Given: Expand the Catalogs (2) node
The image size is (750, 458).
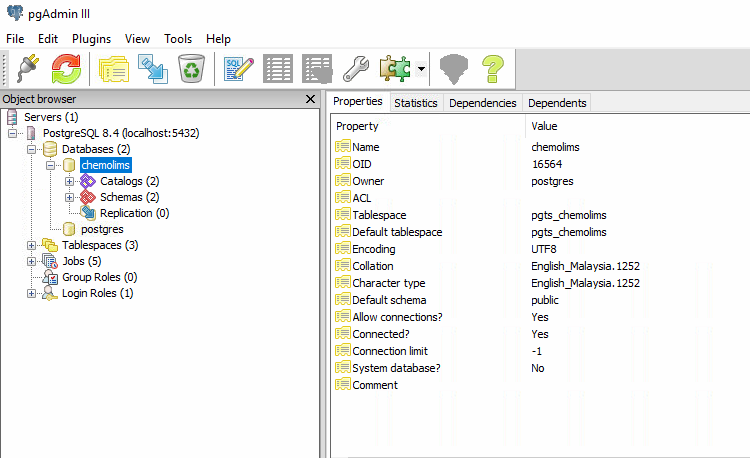Looking at the screenshot, I should [69, 181].
